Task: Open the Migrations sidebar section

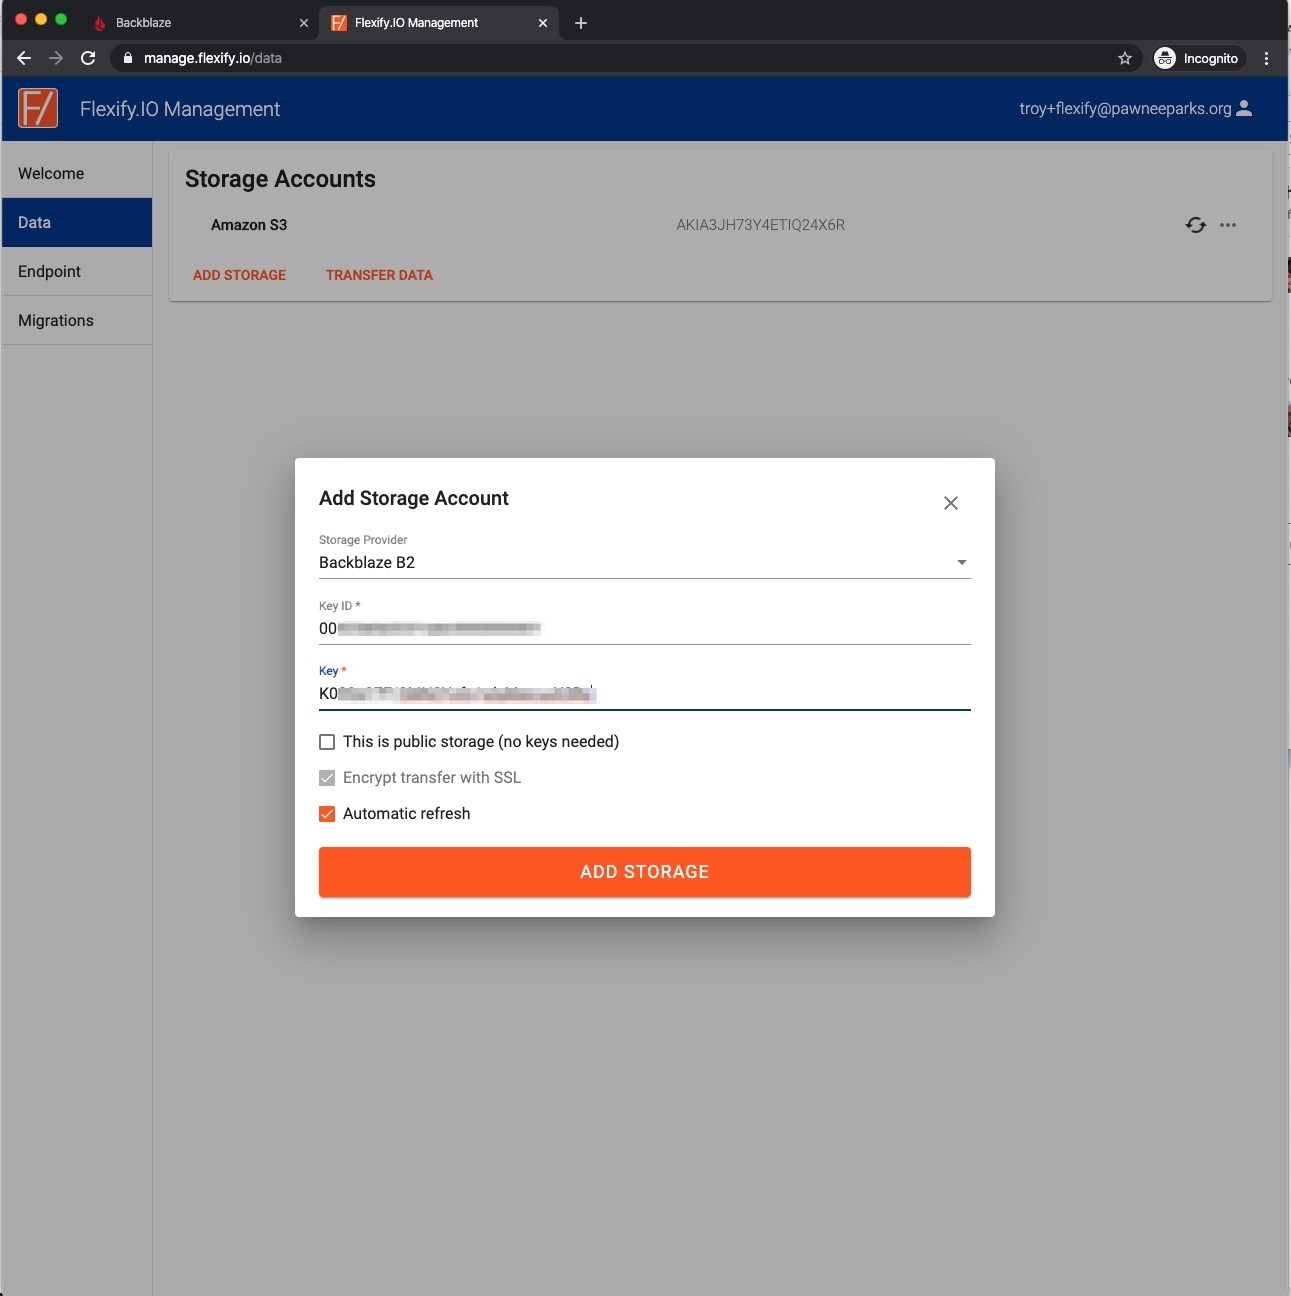Action: (x=77, y=320)
